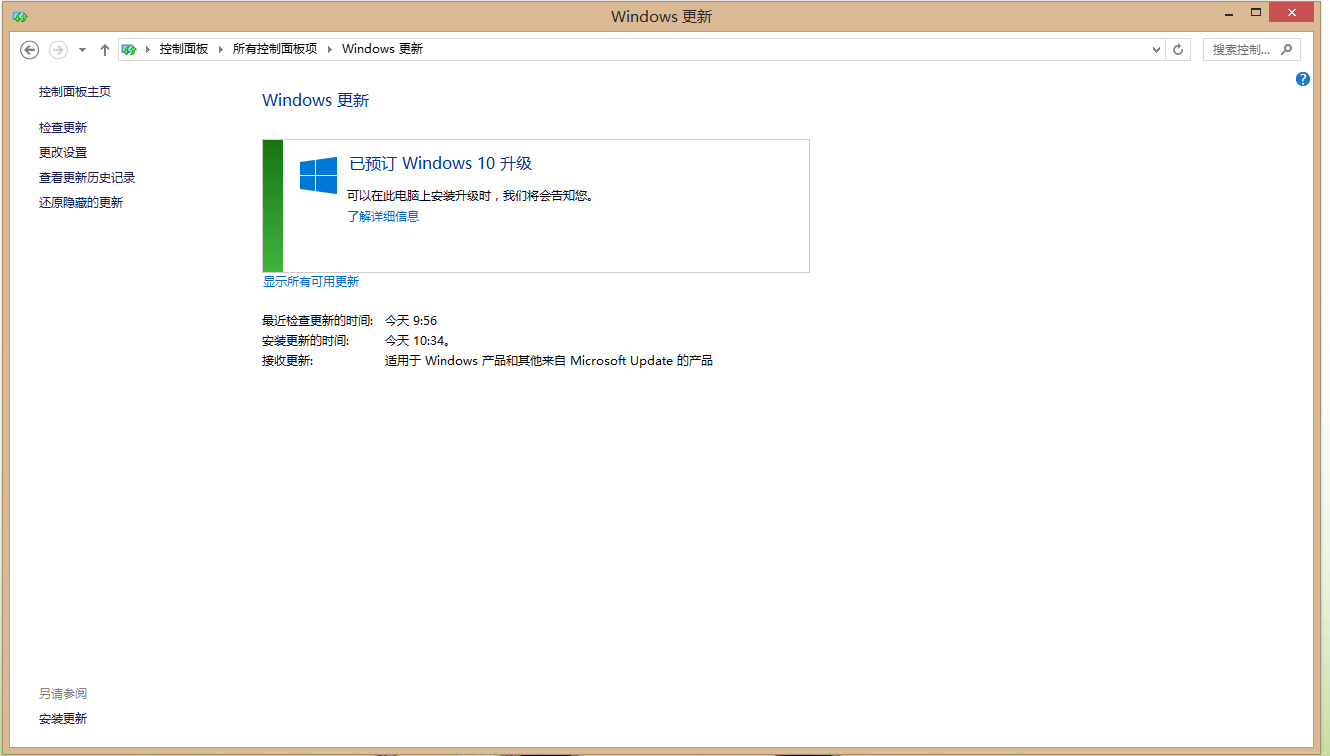
Task: Expand the chevron after 控制面板 breadcrumb
Action: (x=221, y=49)
